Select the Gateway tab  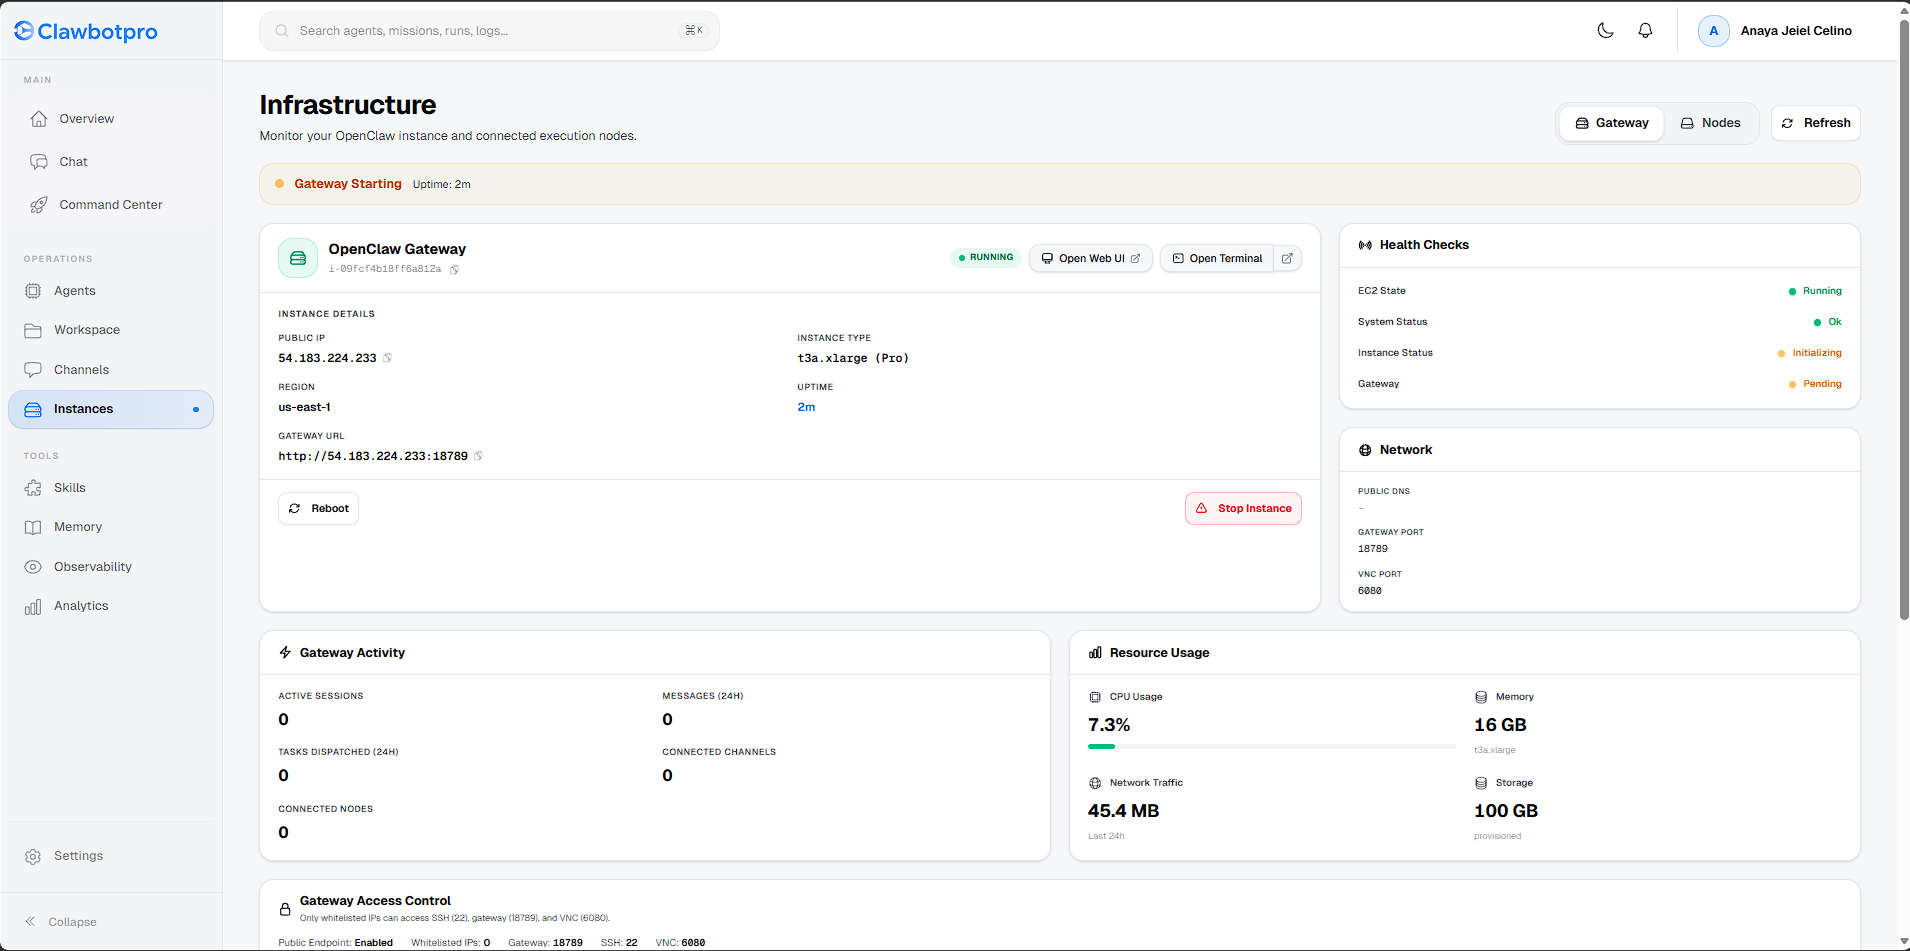(x=1611, y=123)
